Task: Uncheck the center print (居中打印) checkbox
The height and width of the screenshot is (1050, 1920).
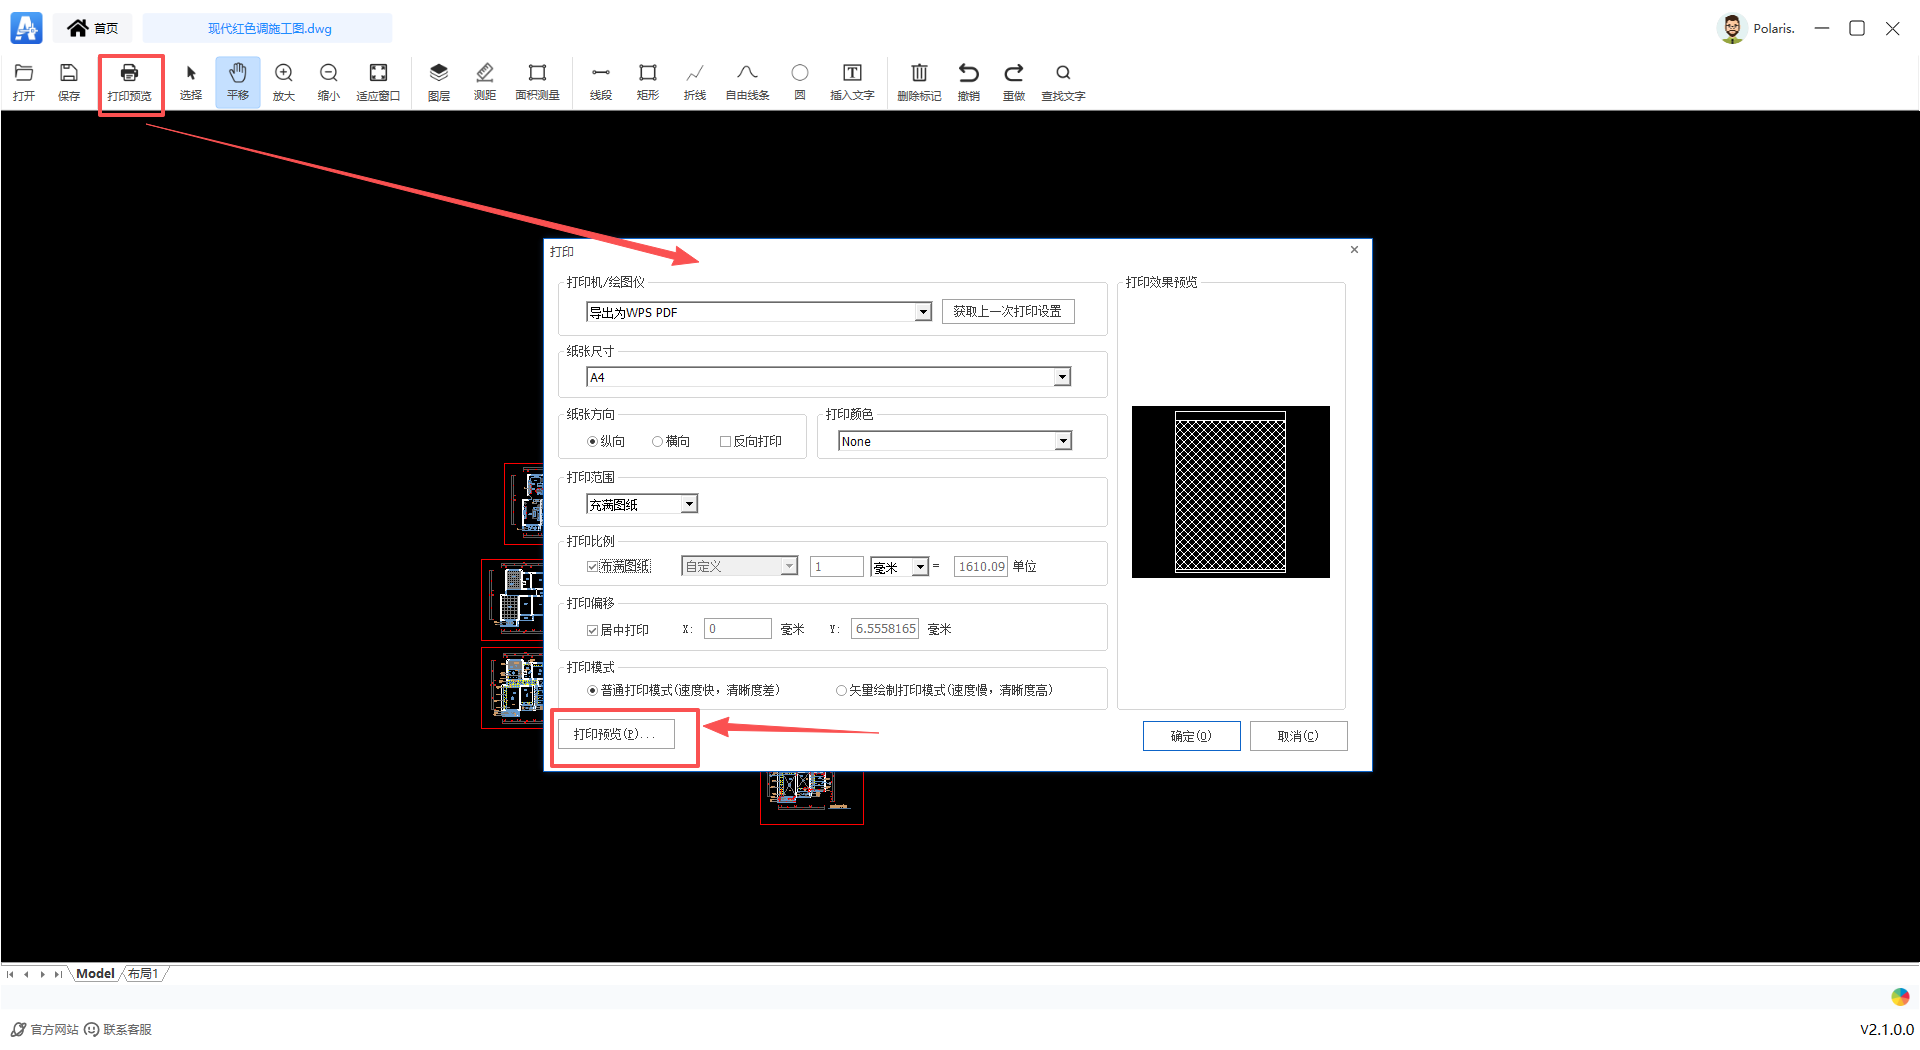Action: (x=593, y=630)
